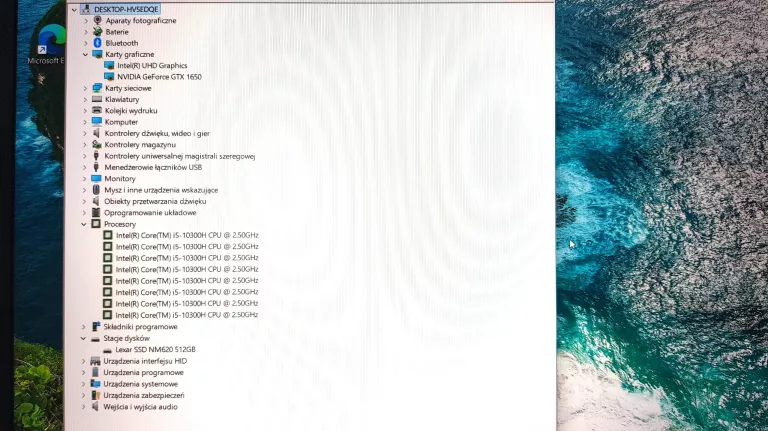Click the Monitory category icon
The width and height of the screenshot is (768, 431).
[x=97, y=178]
